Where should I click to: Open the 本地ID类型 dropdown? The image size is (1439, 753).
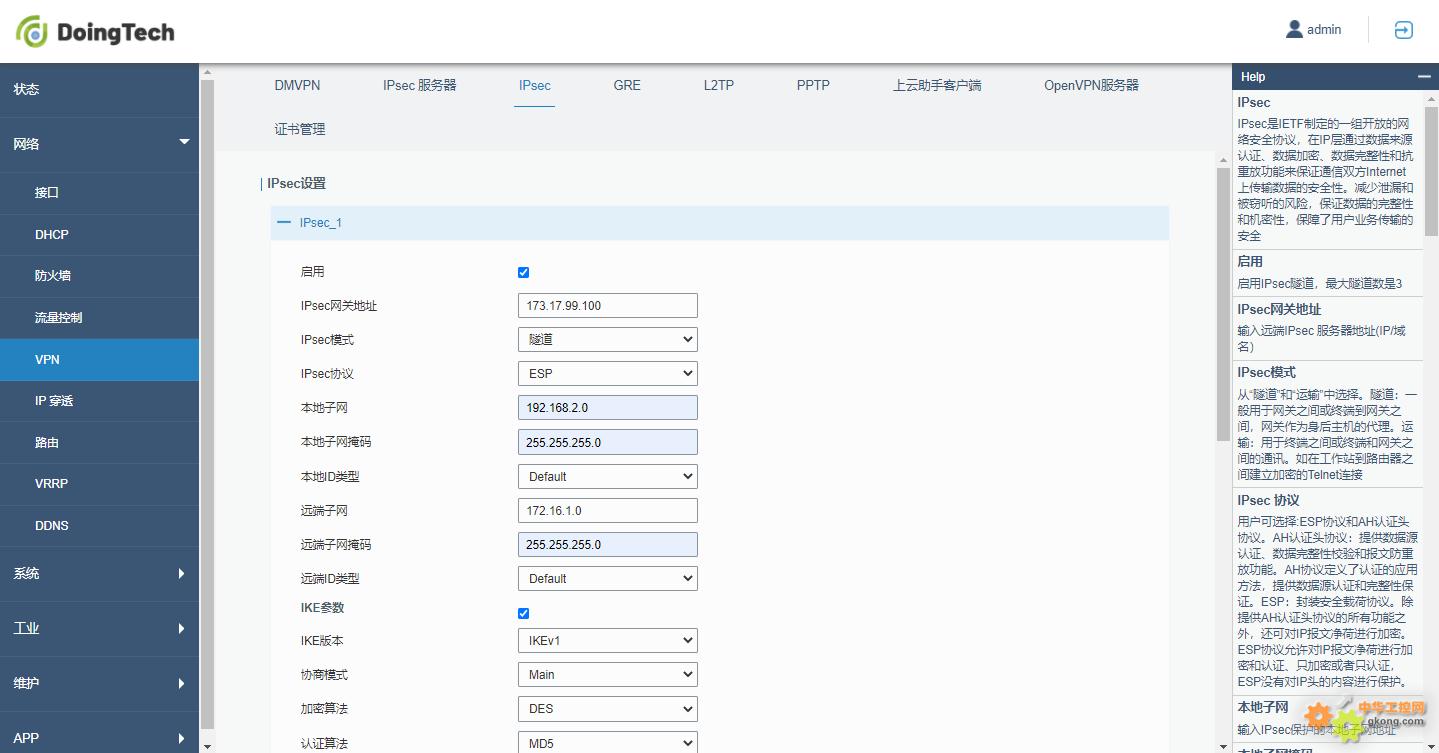tap(608, 477)
